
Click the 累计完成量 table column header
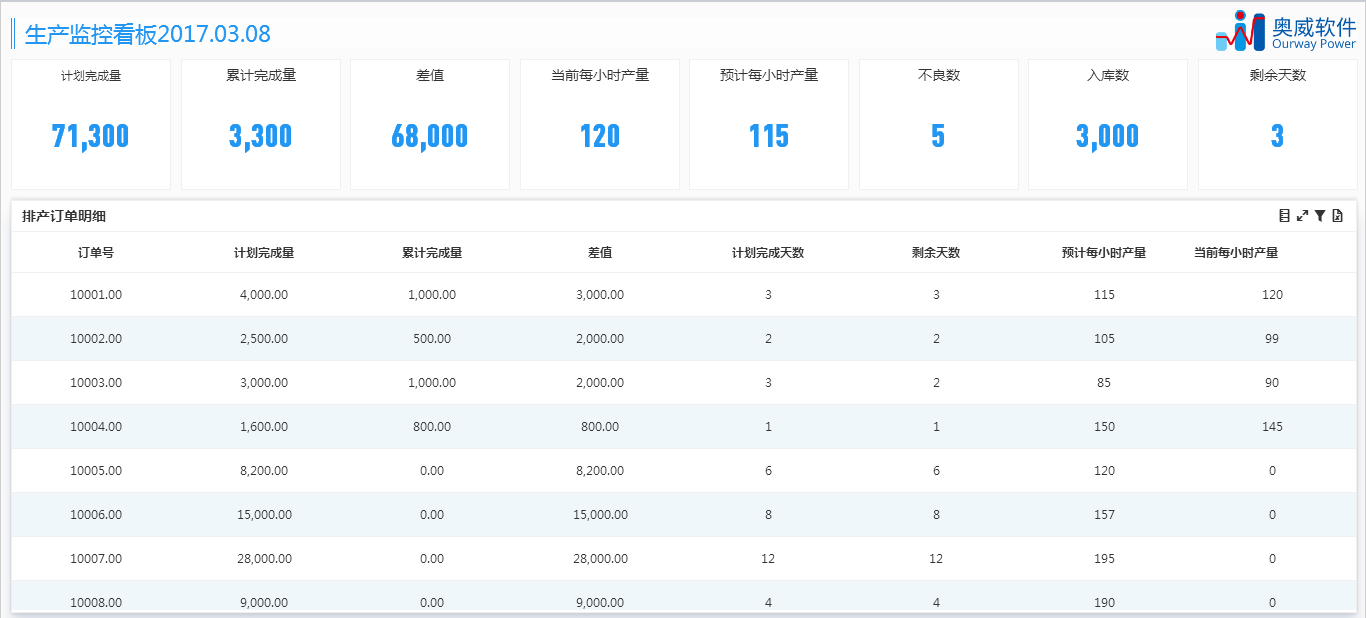point(432,253)
